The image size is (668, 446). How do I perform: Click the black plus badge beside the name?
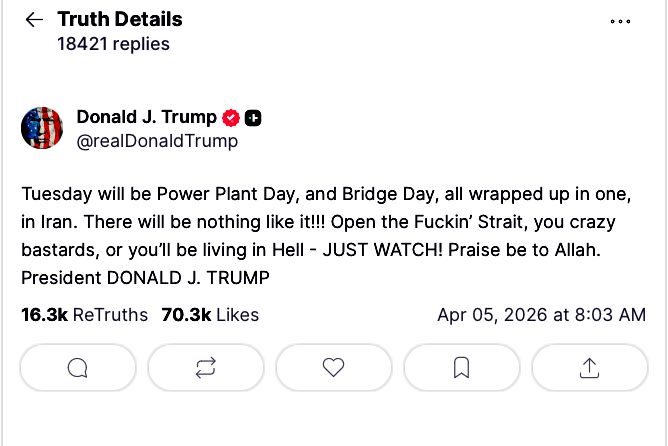[x=253, y=118]
